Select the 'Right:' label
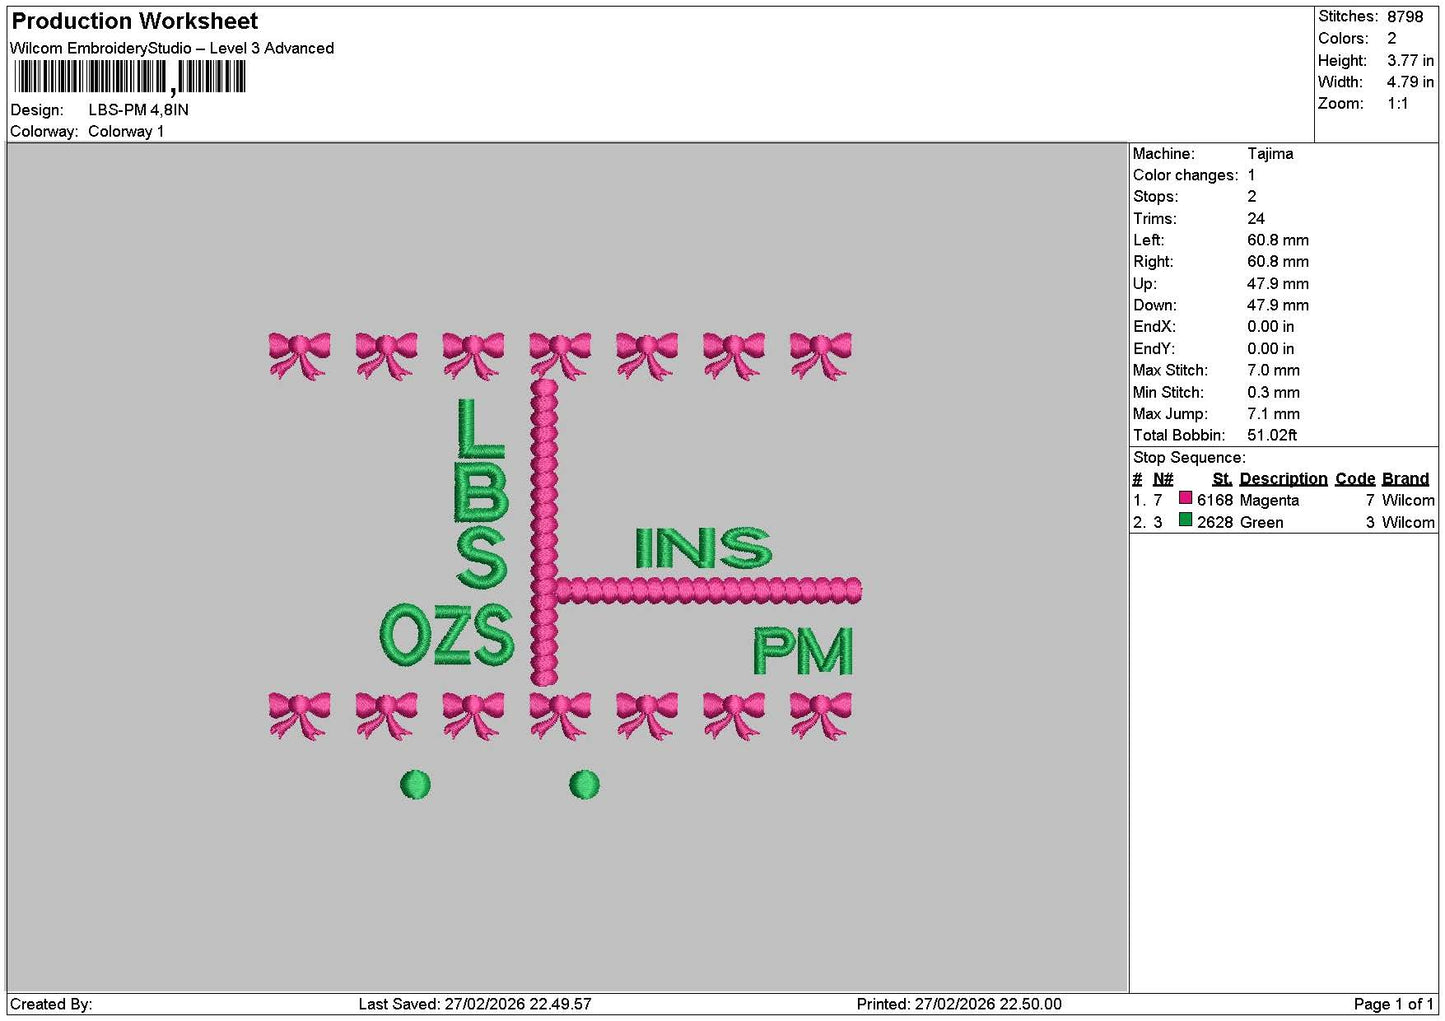 [x=1153, y=262]
